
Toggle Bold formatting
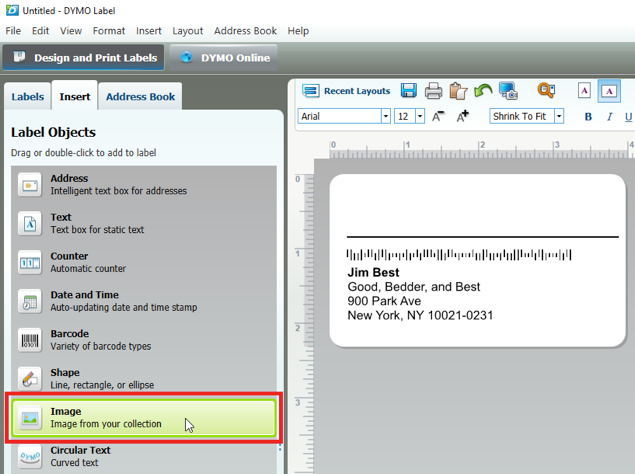point(588,117)
